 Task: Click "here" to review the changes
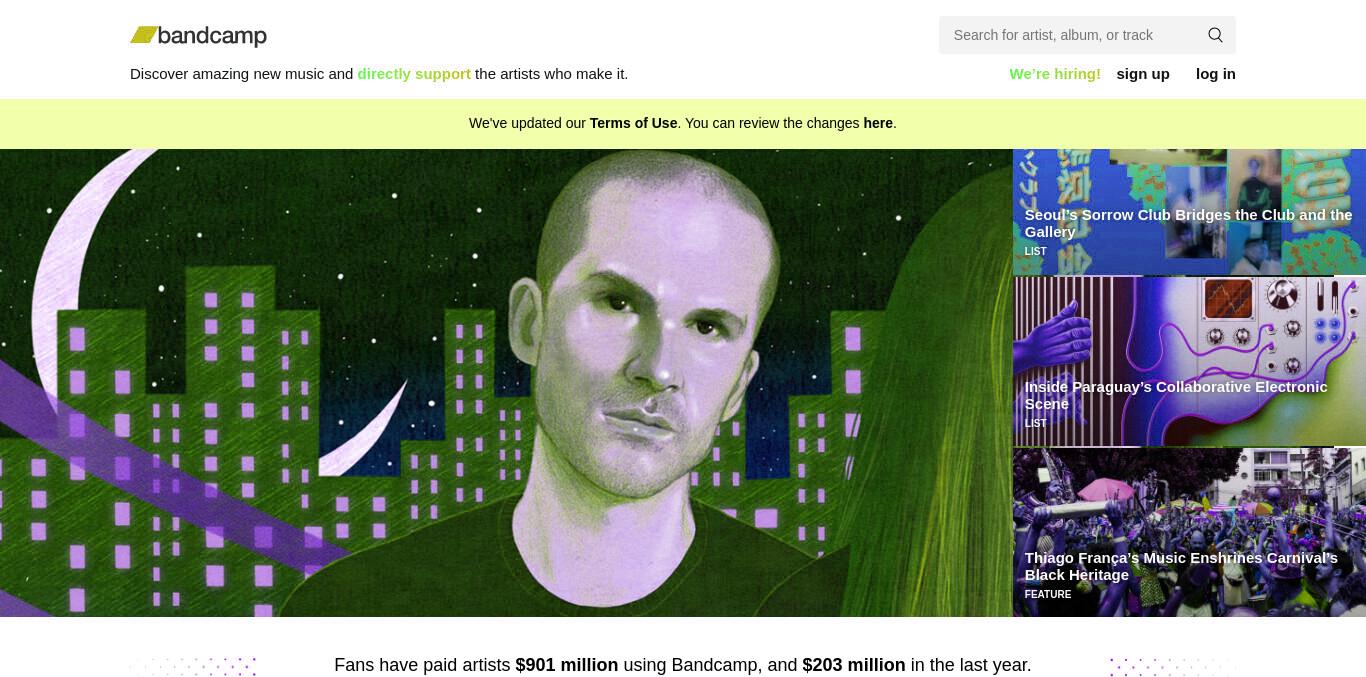pos(878,123)
